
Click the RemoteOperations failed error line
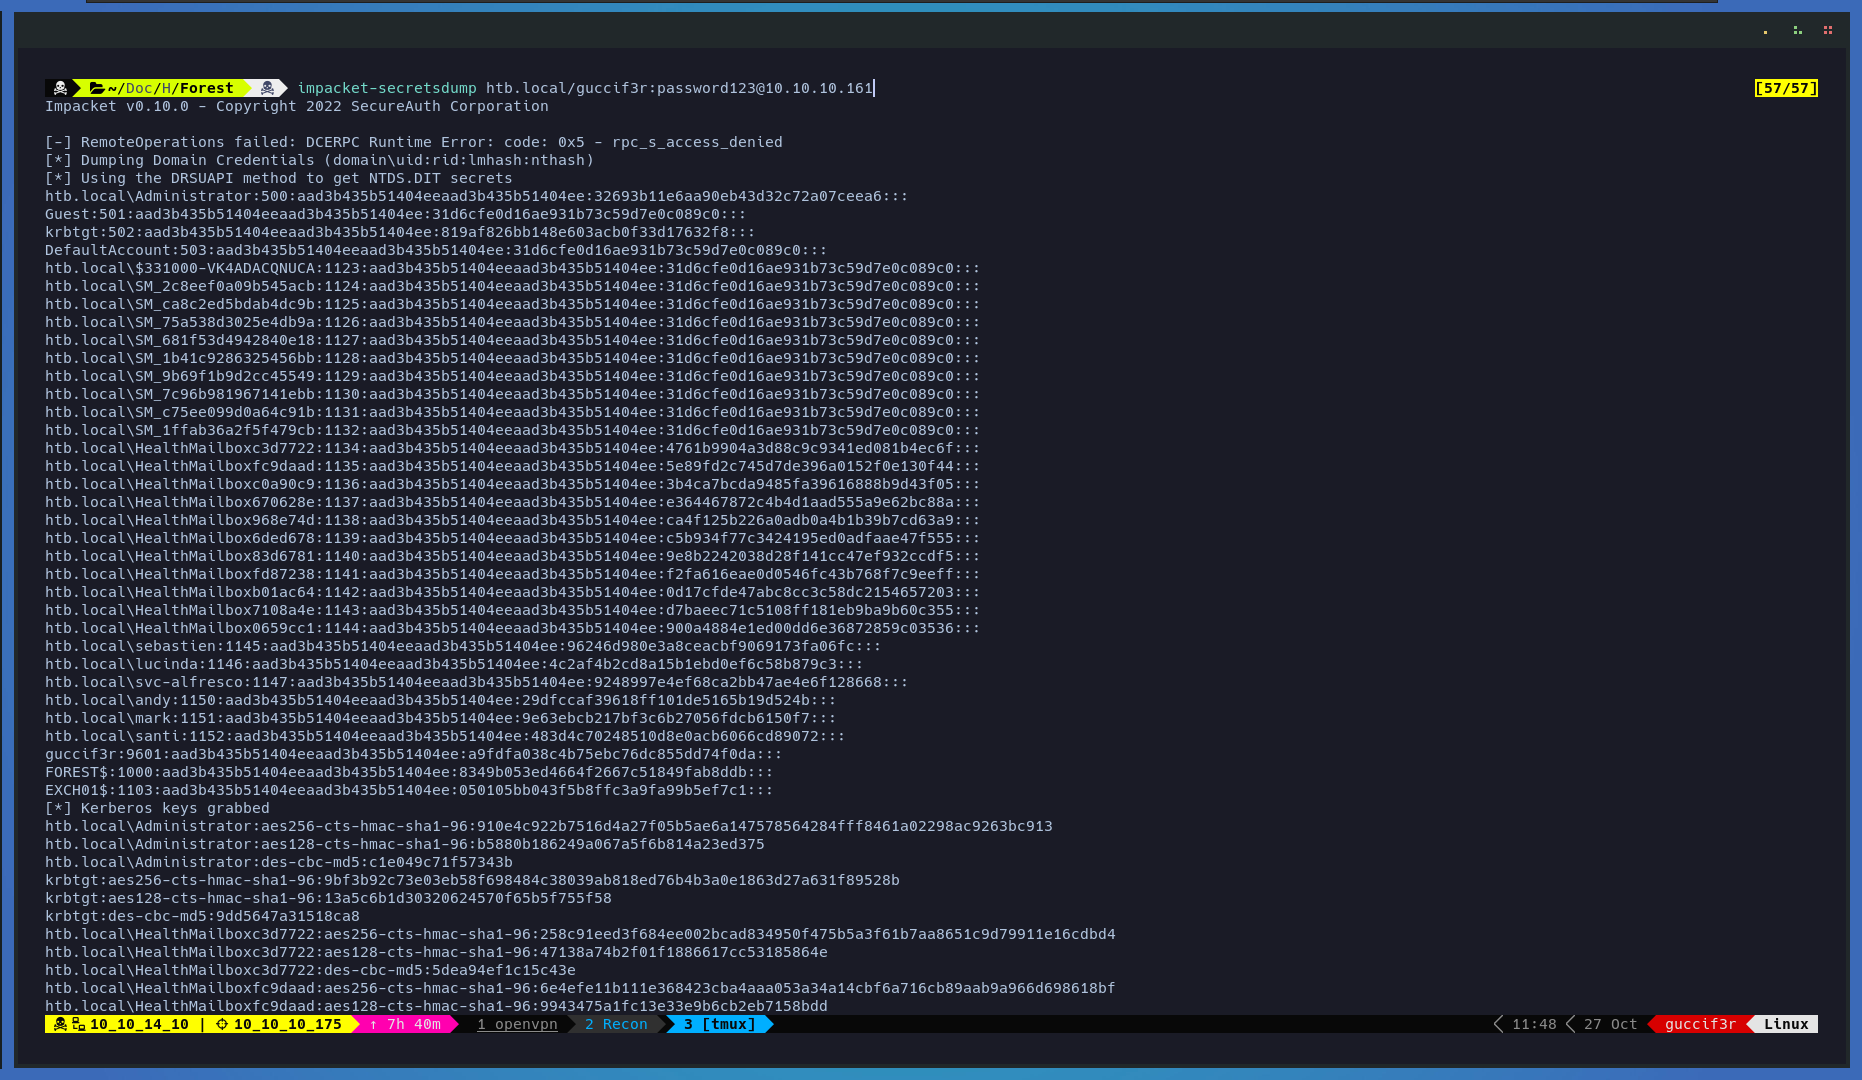[414, 142]
